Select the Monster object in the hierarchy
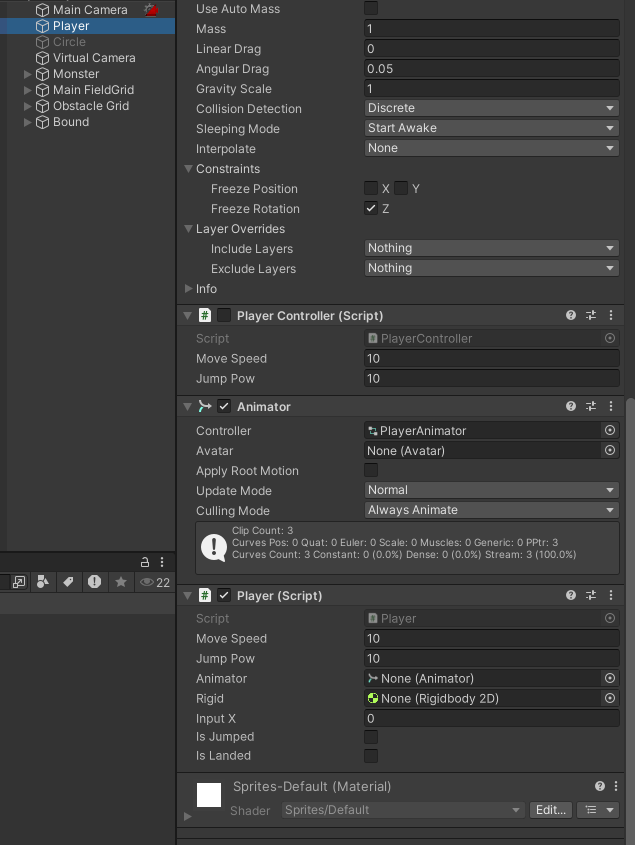The image size is (635, 845). point(76,74)
